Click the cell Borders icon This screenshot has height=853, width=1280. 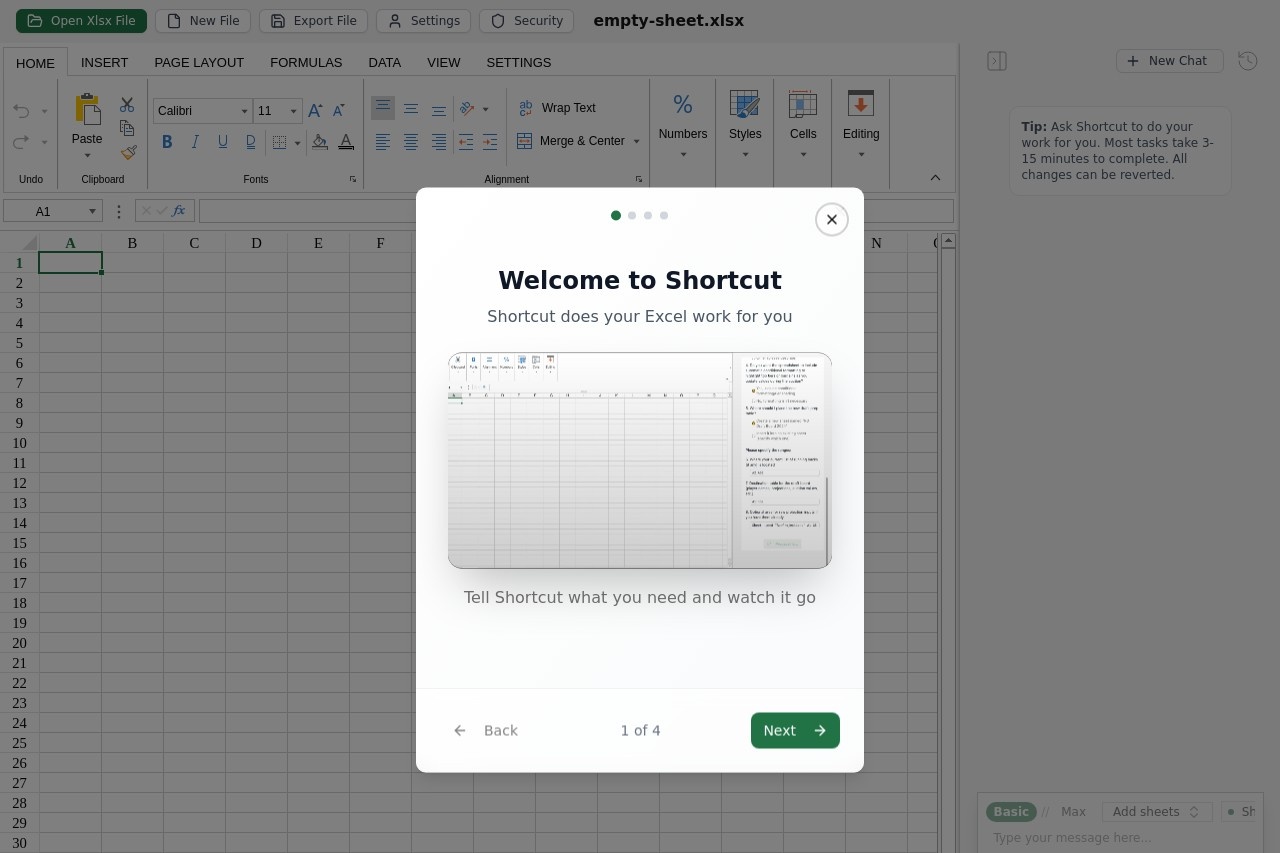(279, 142)
